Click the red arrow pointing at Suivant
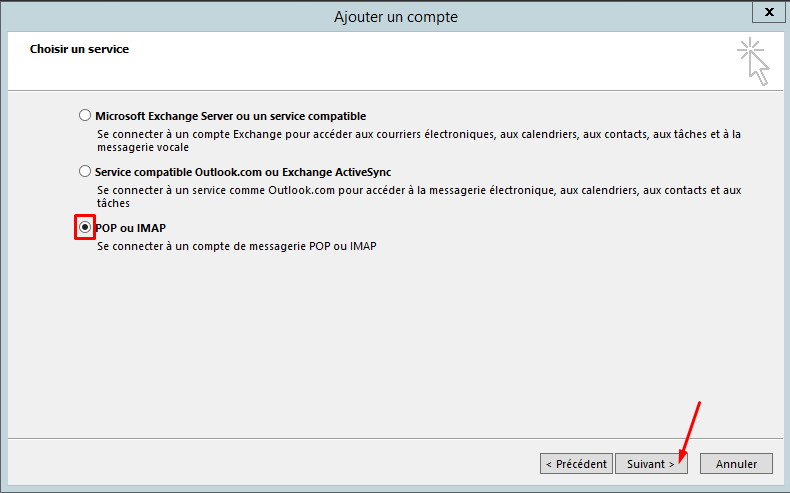 pyautogui.click(x=690, y=430)
